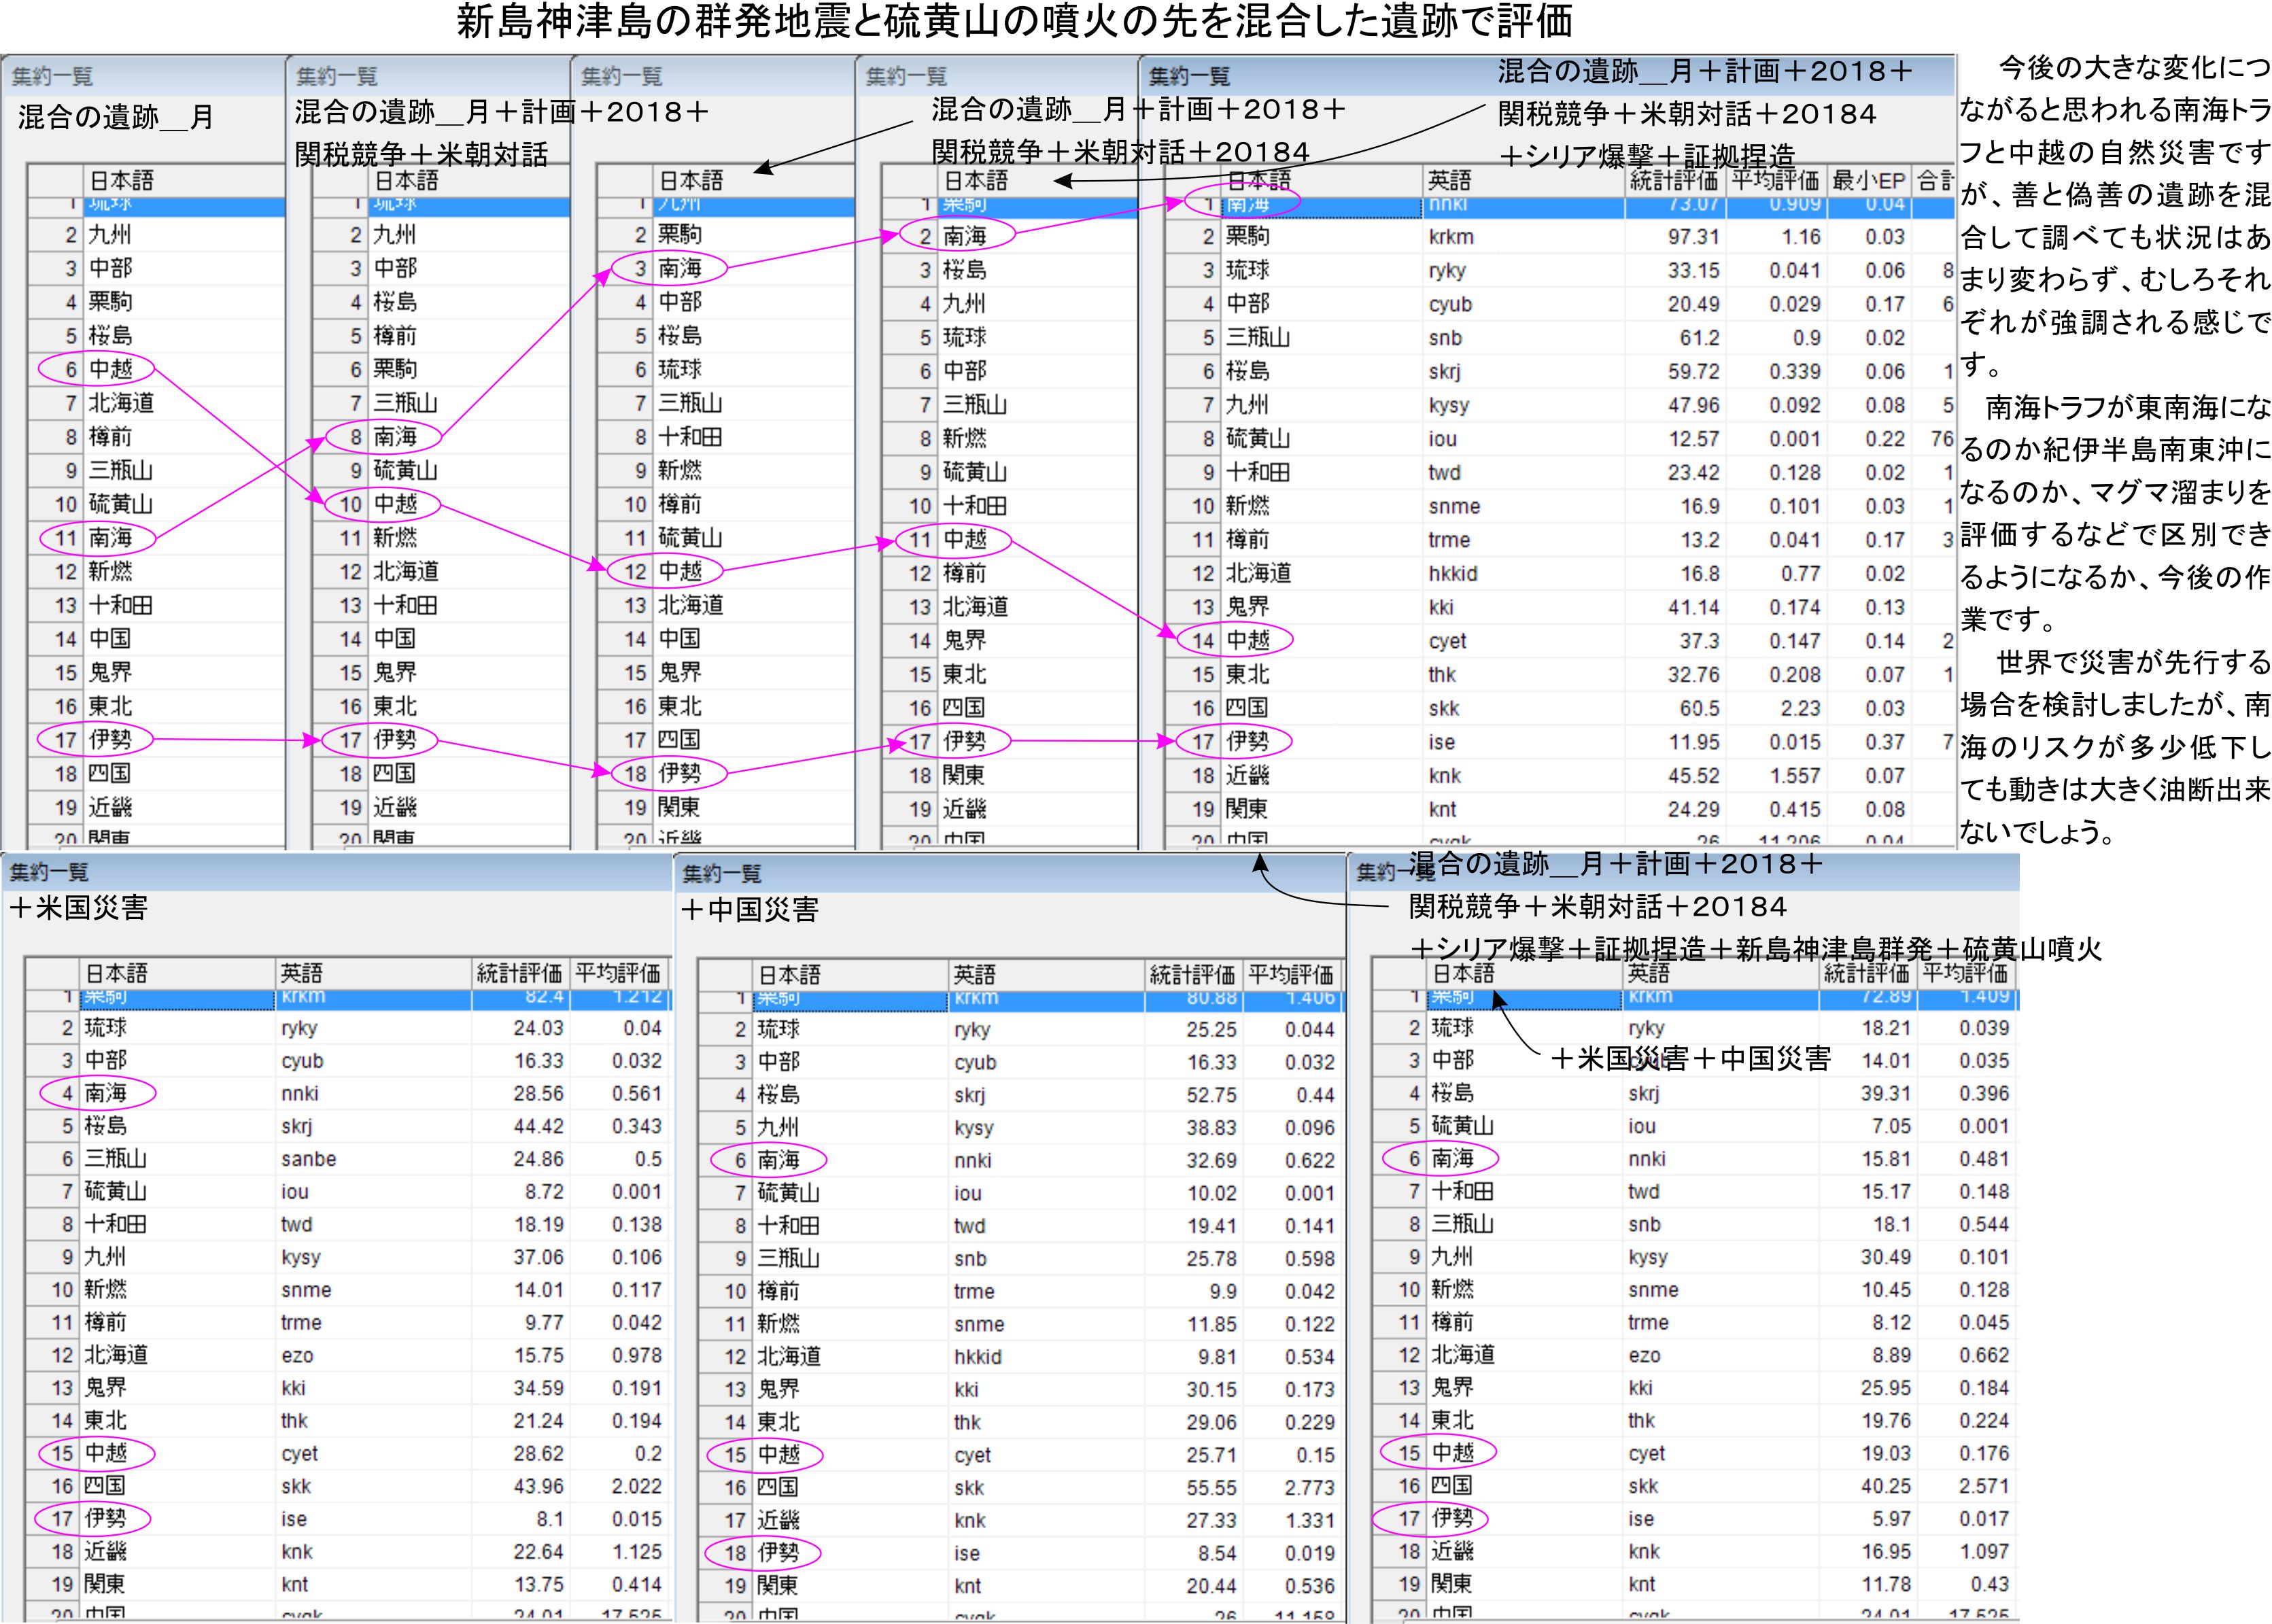
Task: Click the 最小EP column header
Action: (x=1868, y=181)
